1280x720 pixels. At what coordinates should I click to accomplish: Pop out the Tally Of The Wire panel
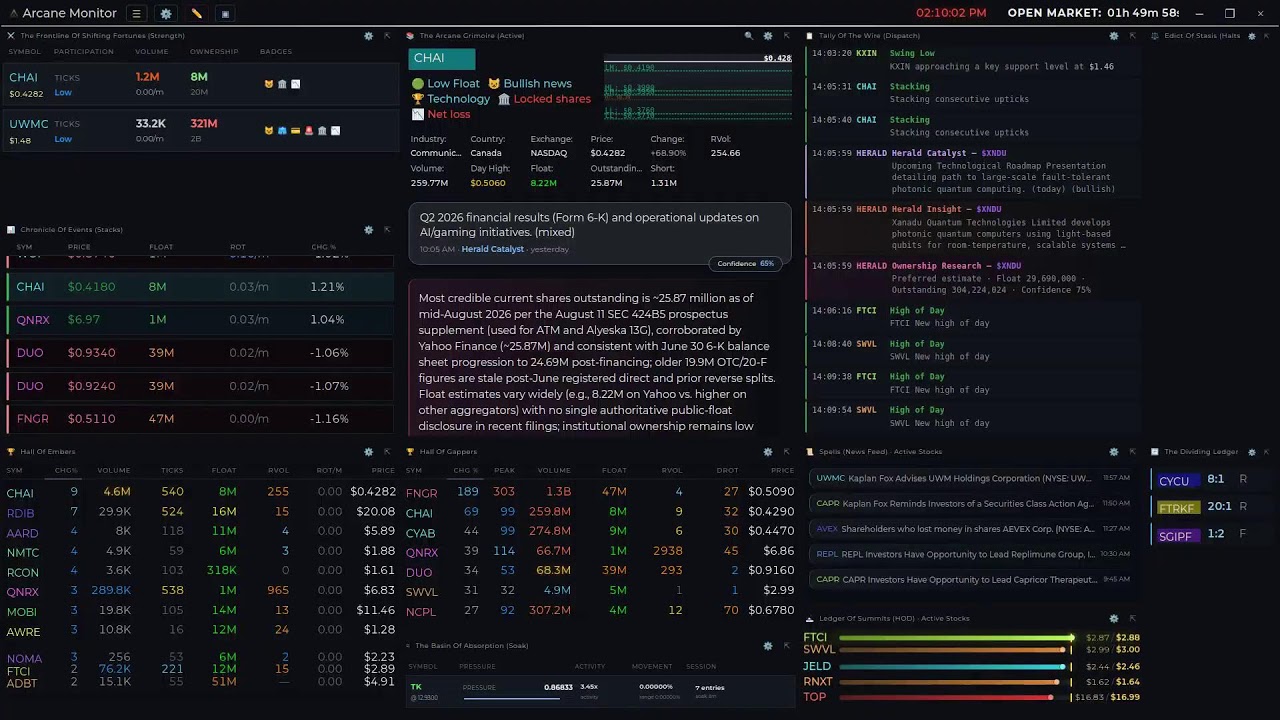(x=1132, y=35)
